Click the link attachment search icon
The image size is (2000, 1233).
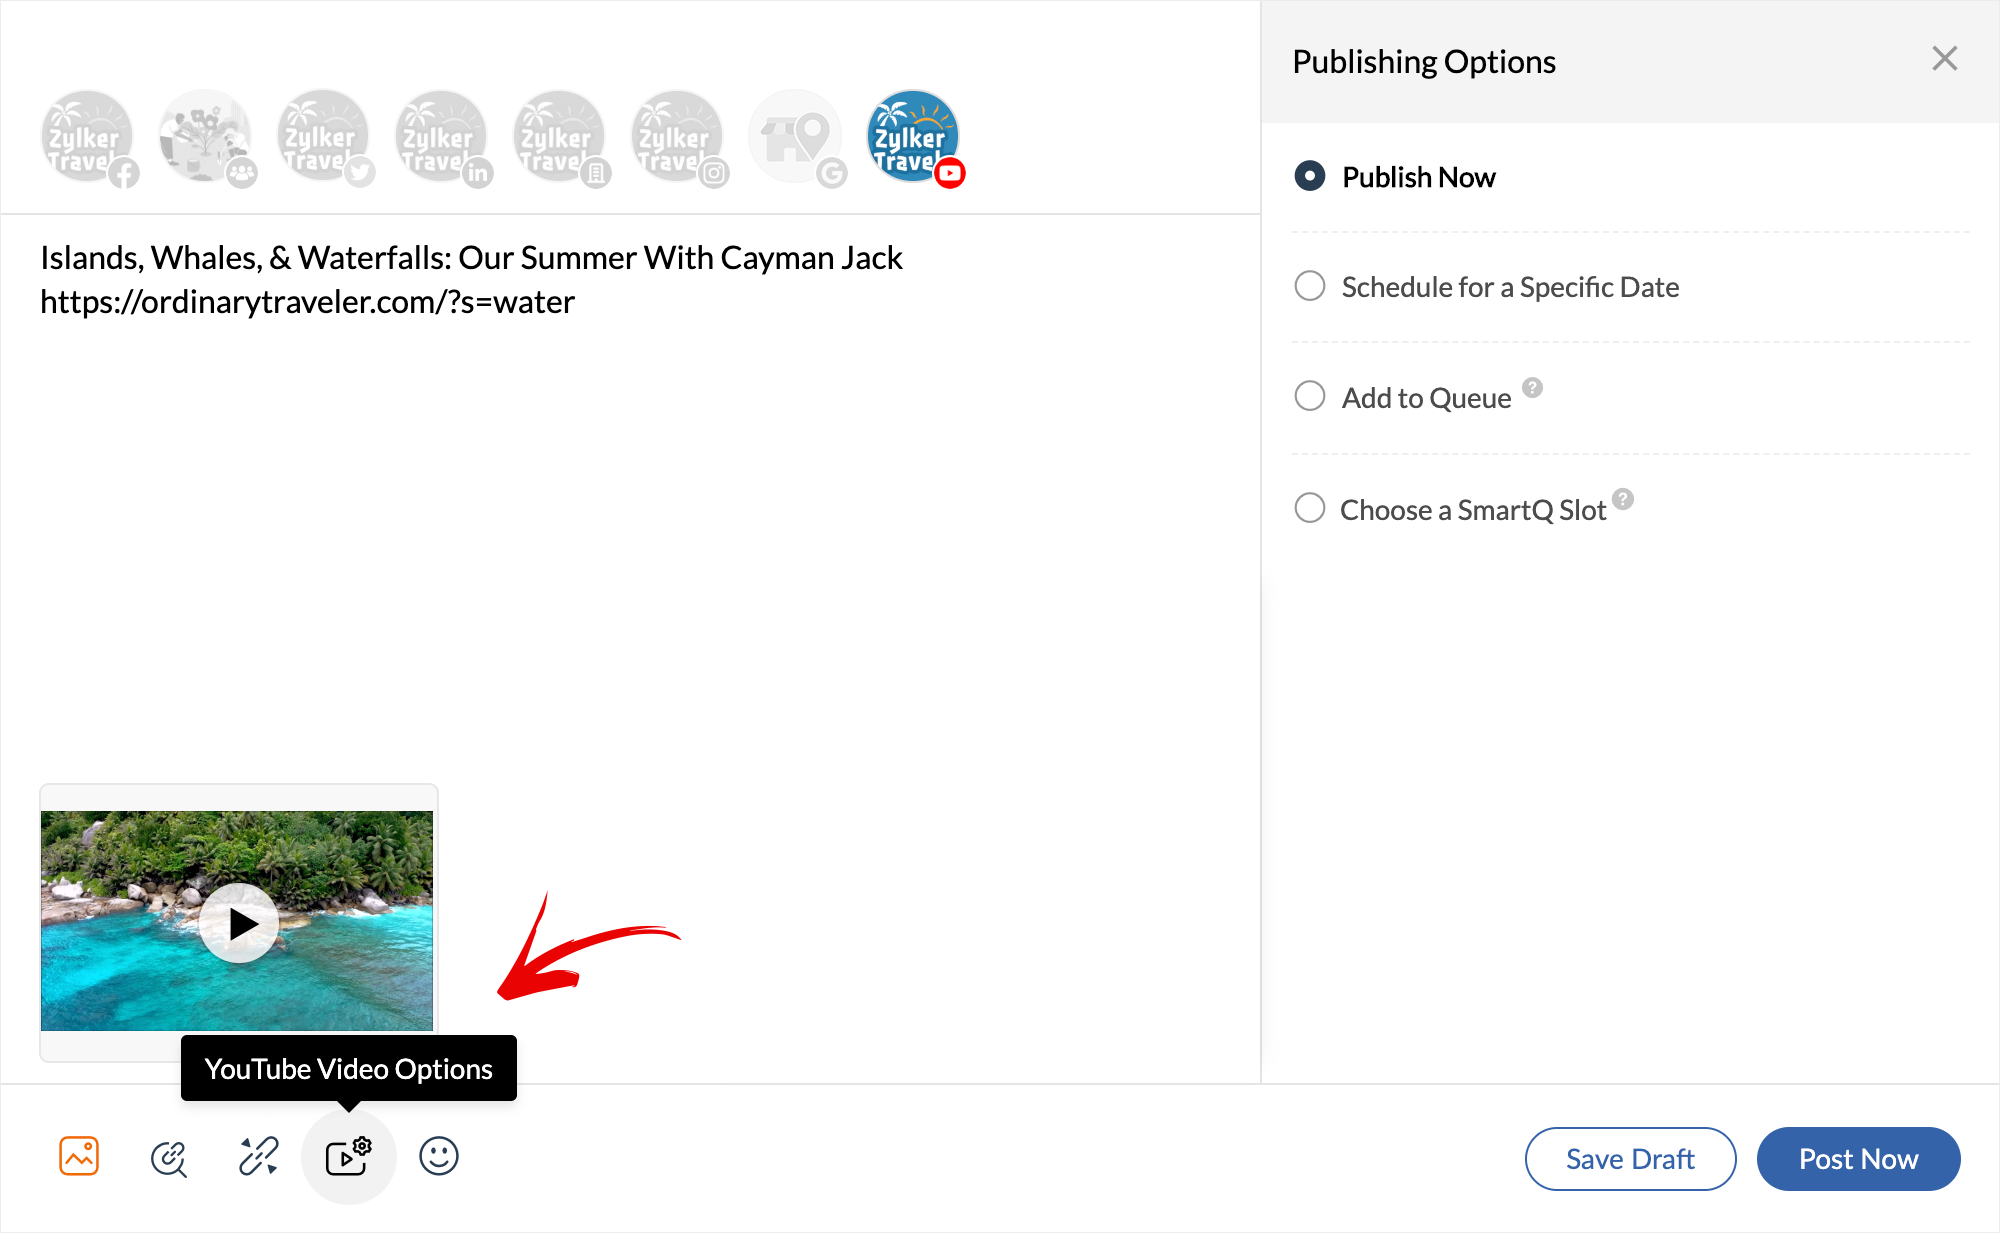click(168, 1158)
